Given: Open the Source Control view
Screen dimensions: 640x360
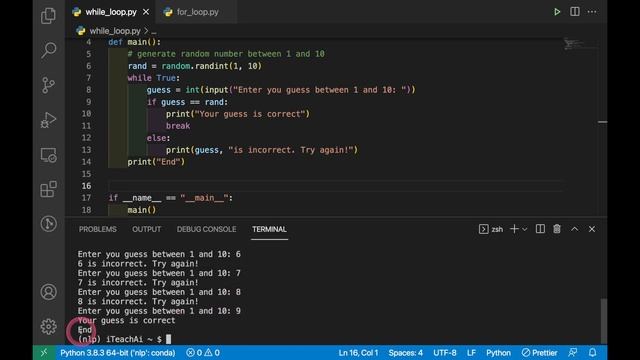Looking at the screenshot, I should (x=49, y=85).
